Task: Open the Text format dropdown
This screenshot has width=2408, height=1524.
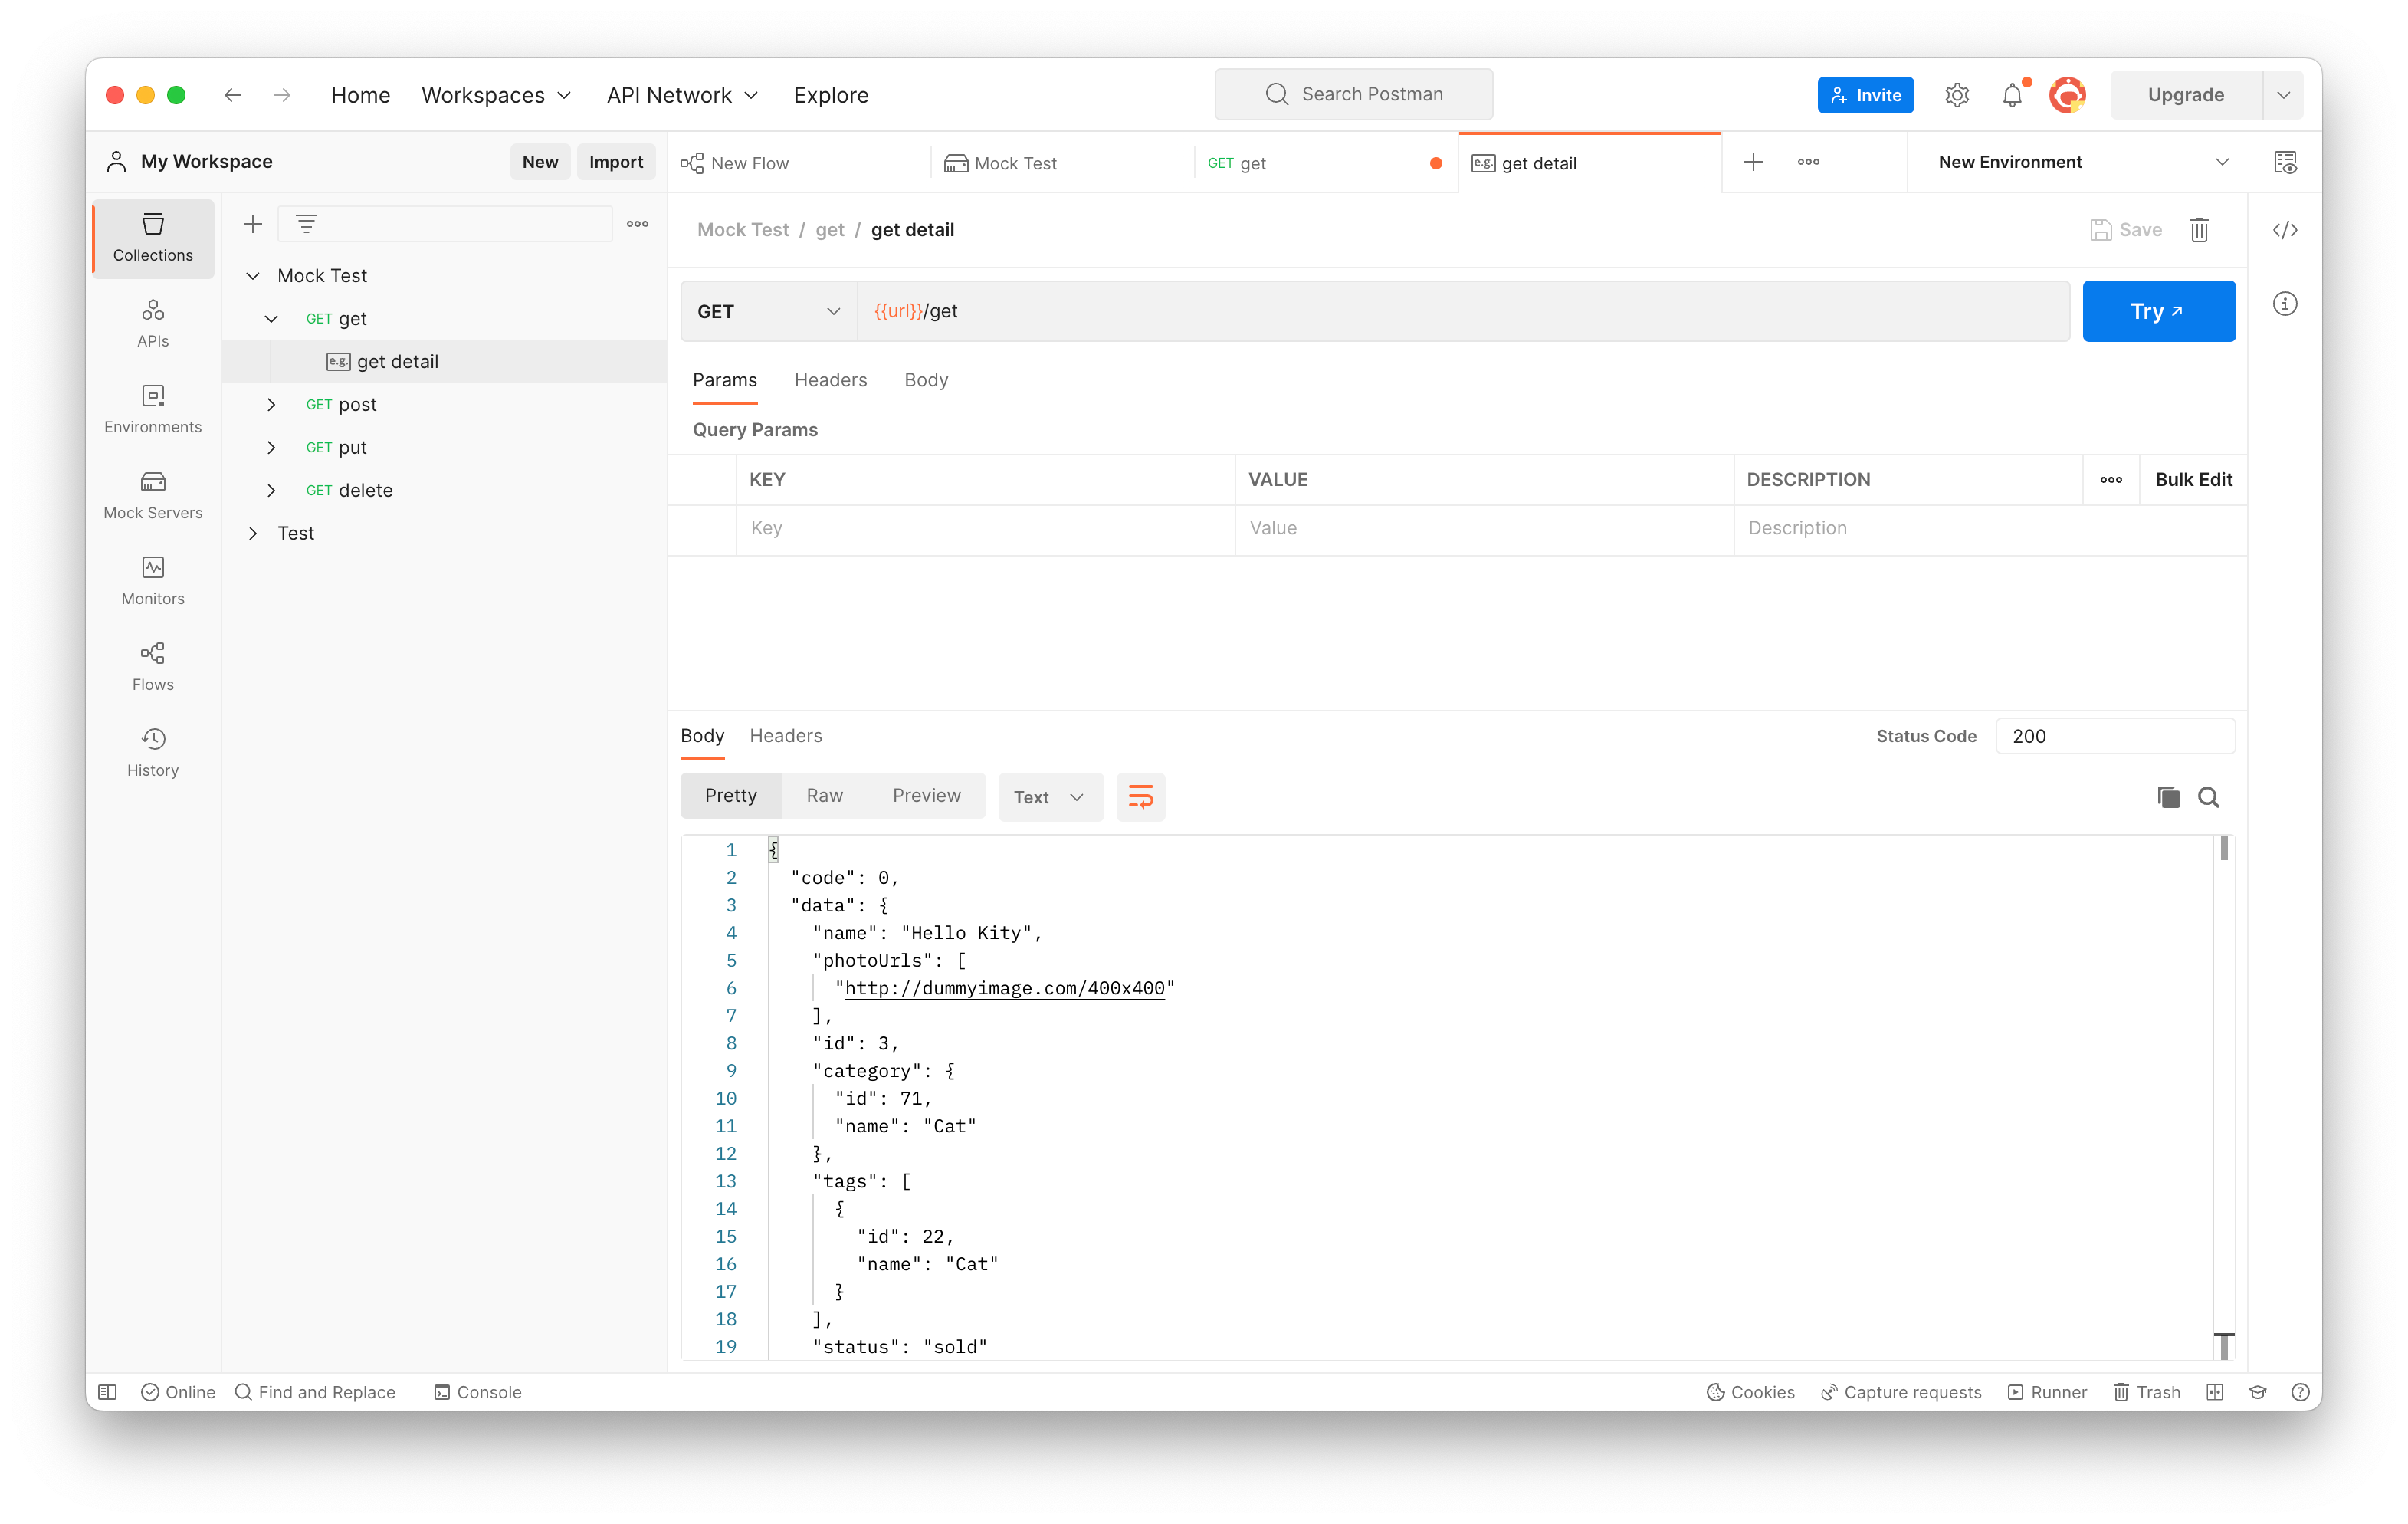Action: [x=1049, y=797]
